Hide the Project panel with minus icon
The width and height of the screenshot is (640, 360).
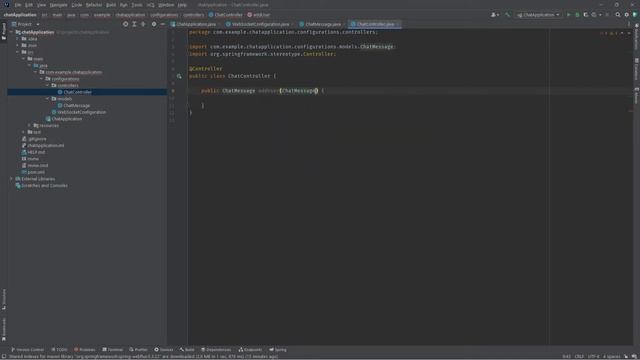pyautogui.click(x=162, y=24)
